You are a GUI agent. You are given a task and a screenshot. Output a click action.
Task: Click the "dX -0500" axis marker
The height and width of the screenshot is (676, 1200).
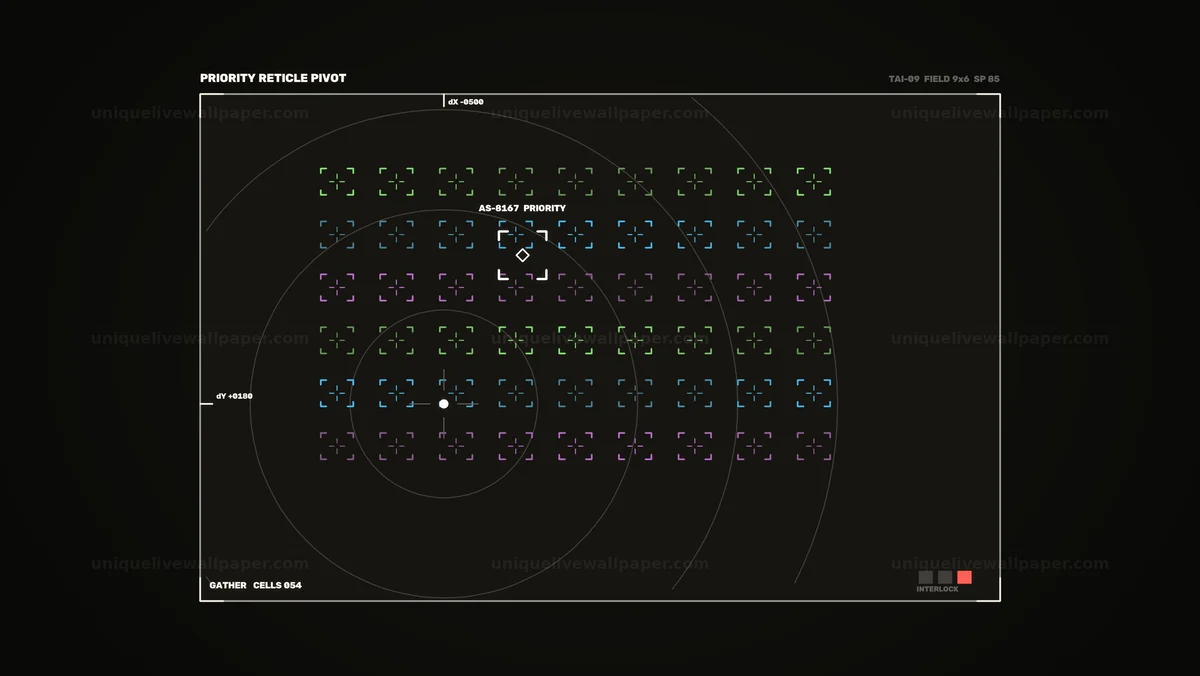[465, 102]
